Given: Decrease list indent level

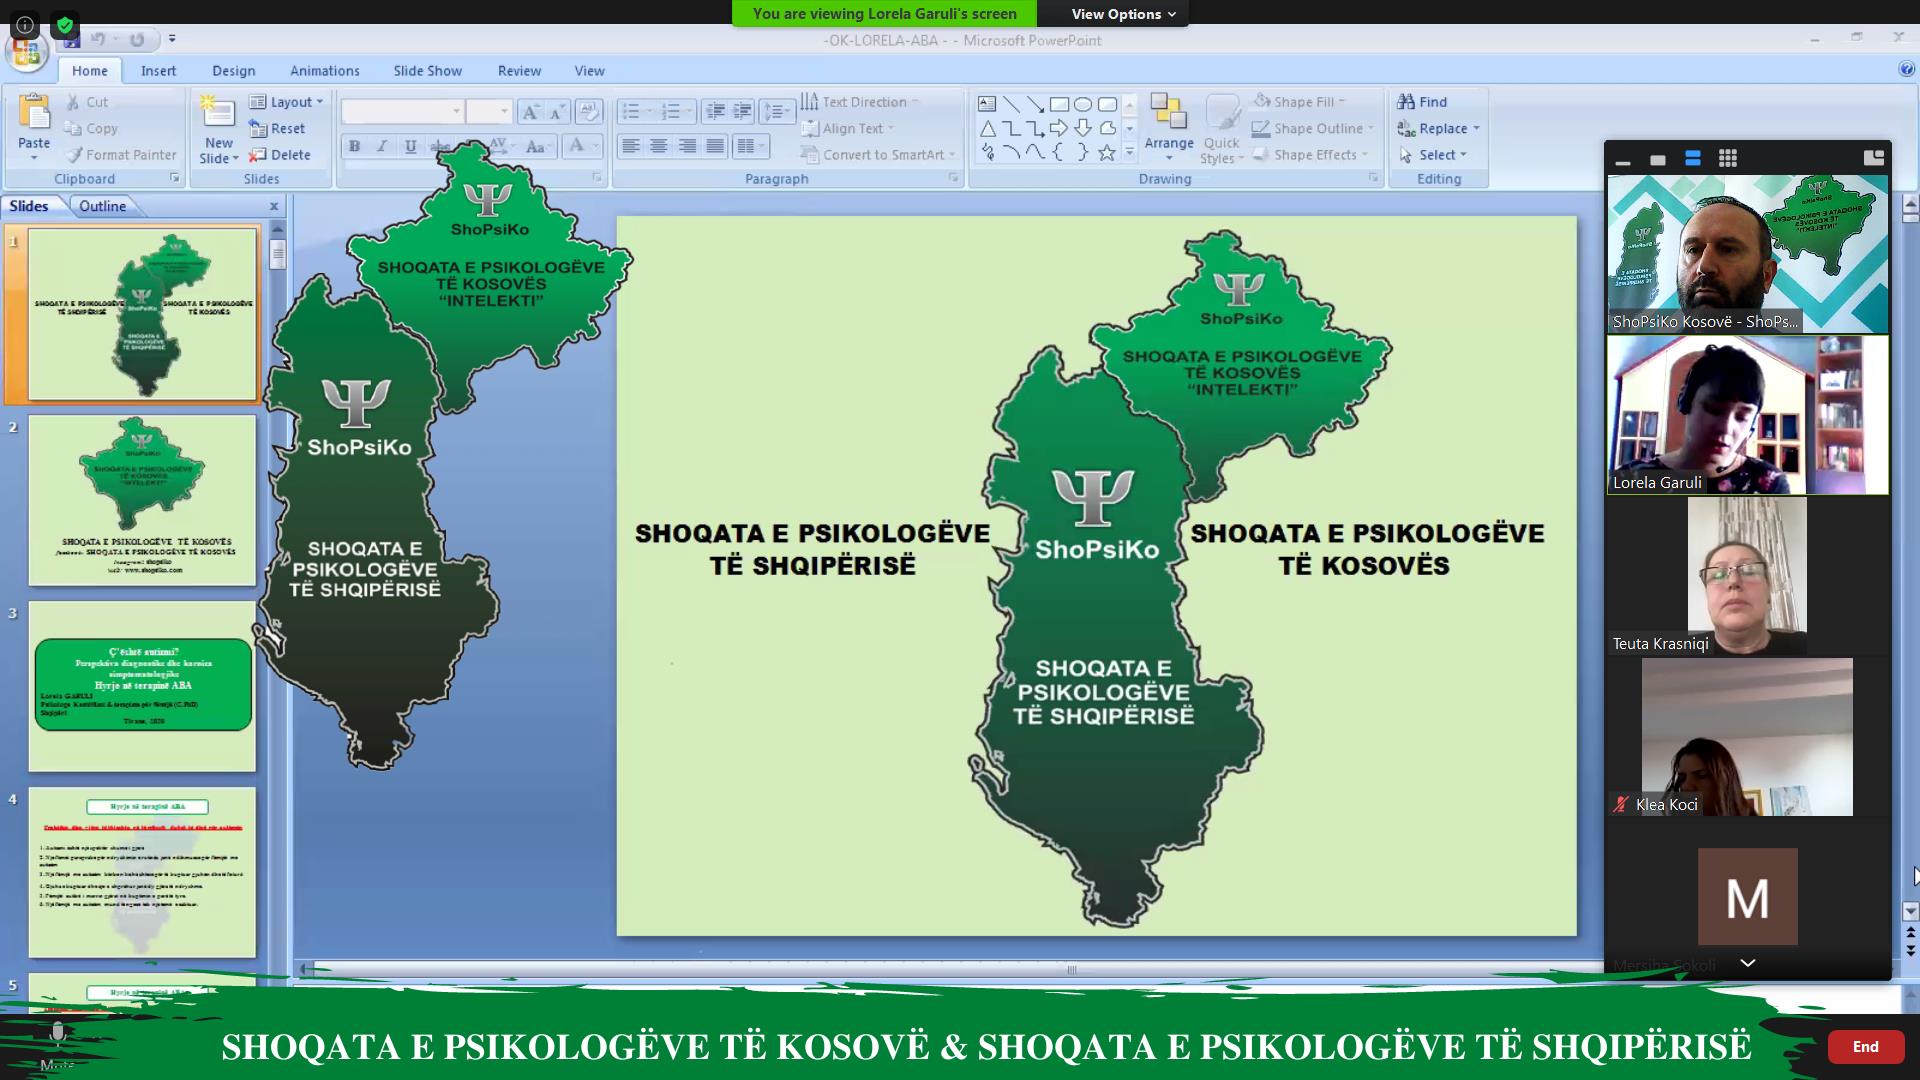Looking at the screenshot, I should 715,111.
